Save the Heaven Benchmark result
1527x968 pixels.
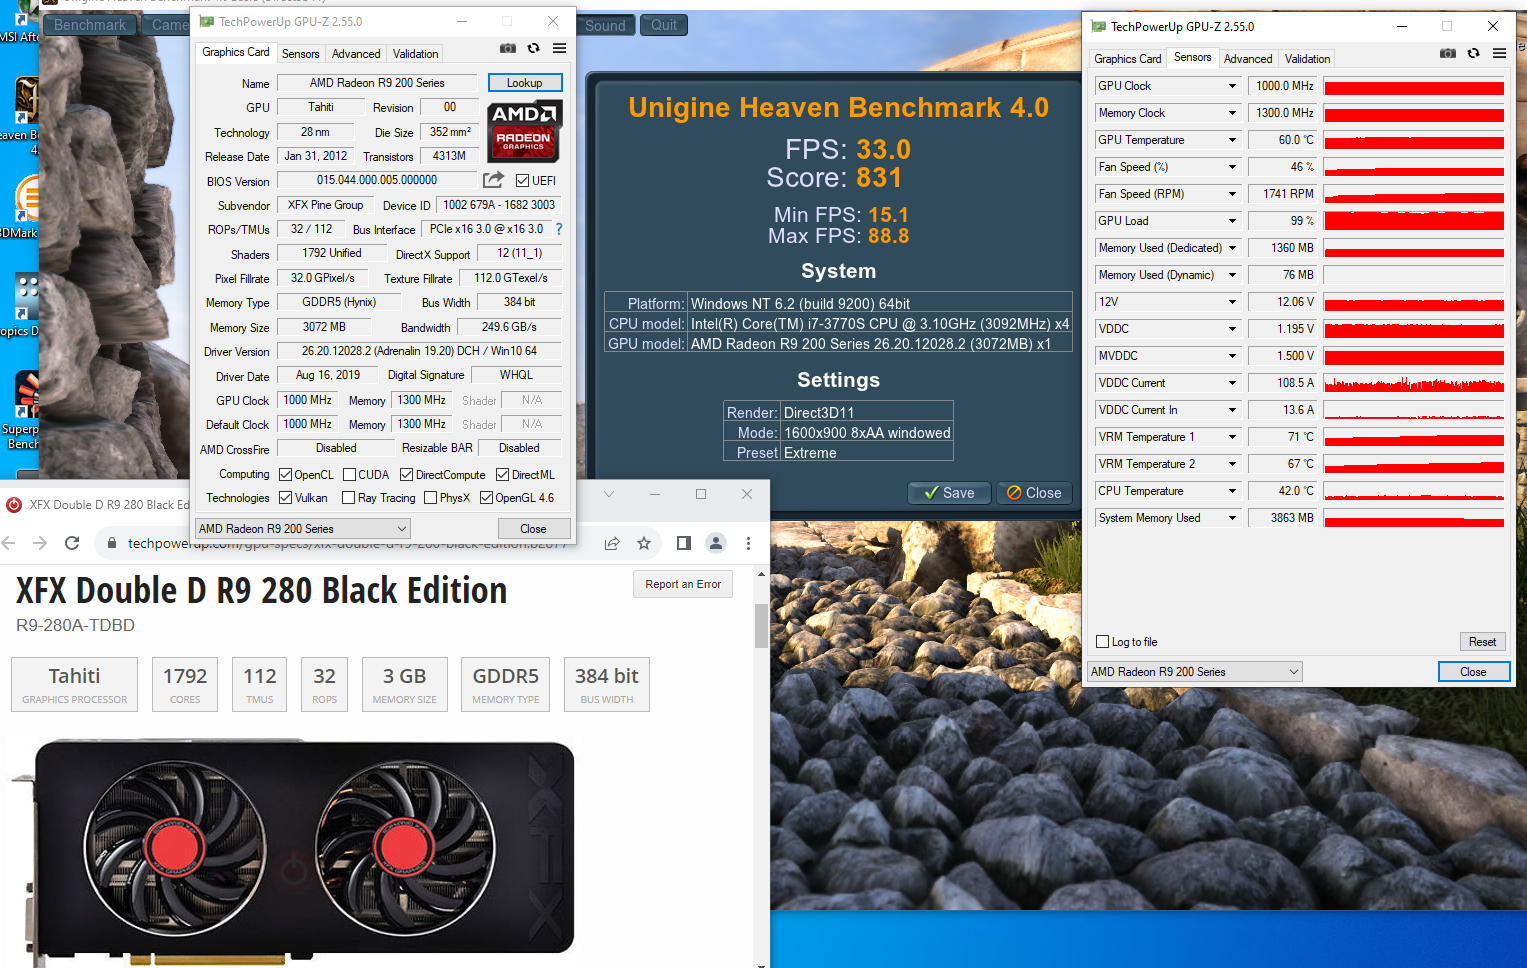point(949,493)
